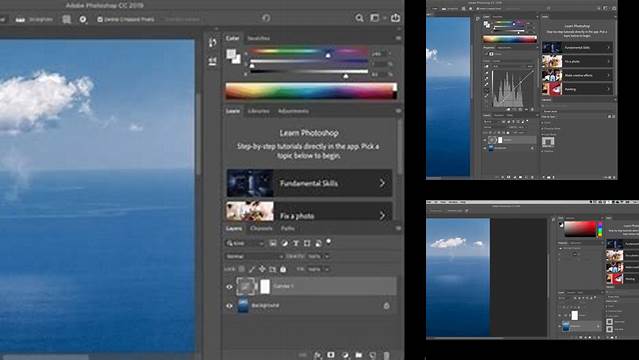The height and width of the screenshot is (360, 639).
Task: Toggle Delete Cropped Pixels checkbox
Action: [100, 19]
